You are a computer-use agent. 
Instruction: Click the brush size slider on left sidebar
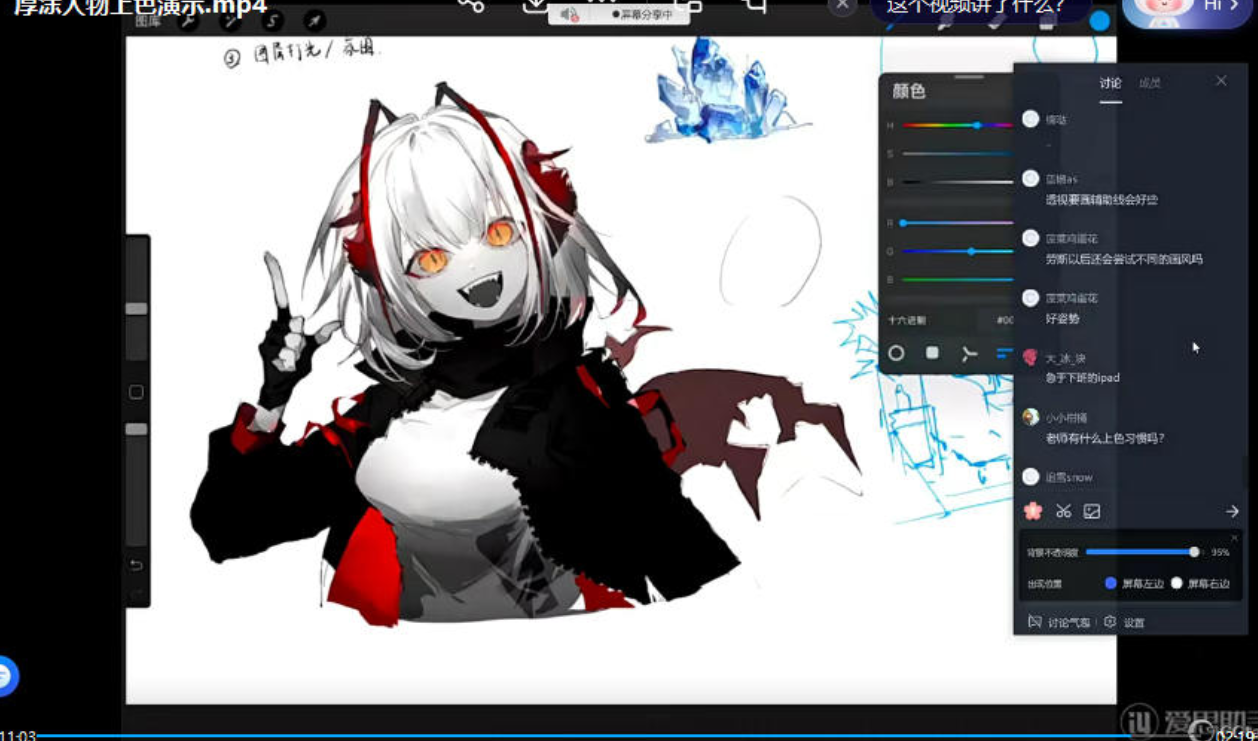tap(137, 300)
